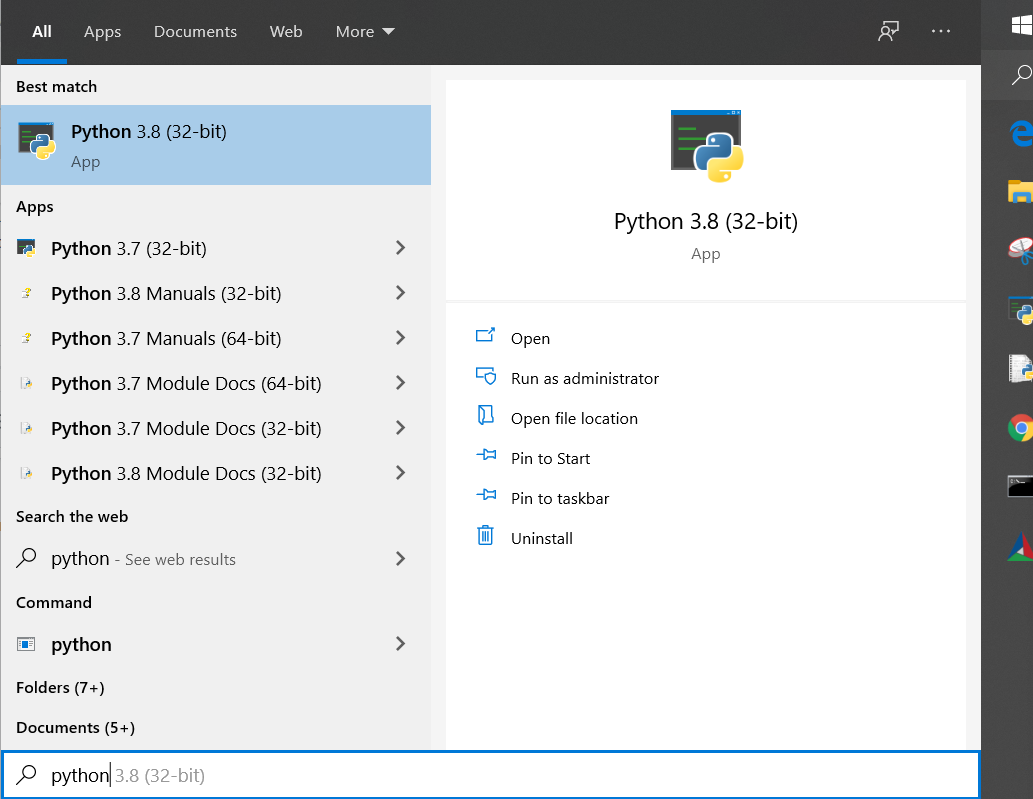Choose Pin to taskbar

(x=560, y=499)
